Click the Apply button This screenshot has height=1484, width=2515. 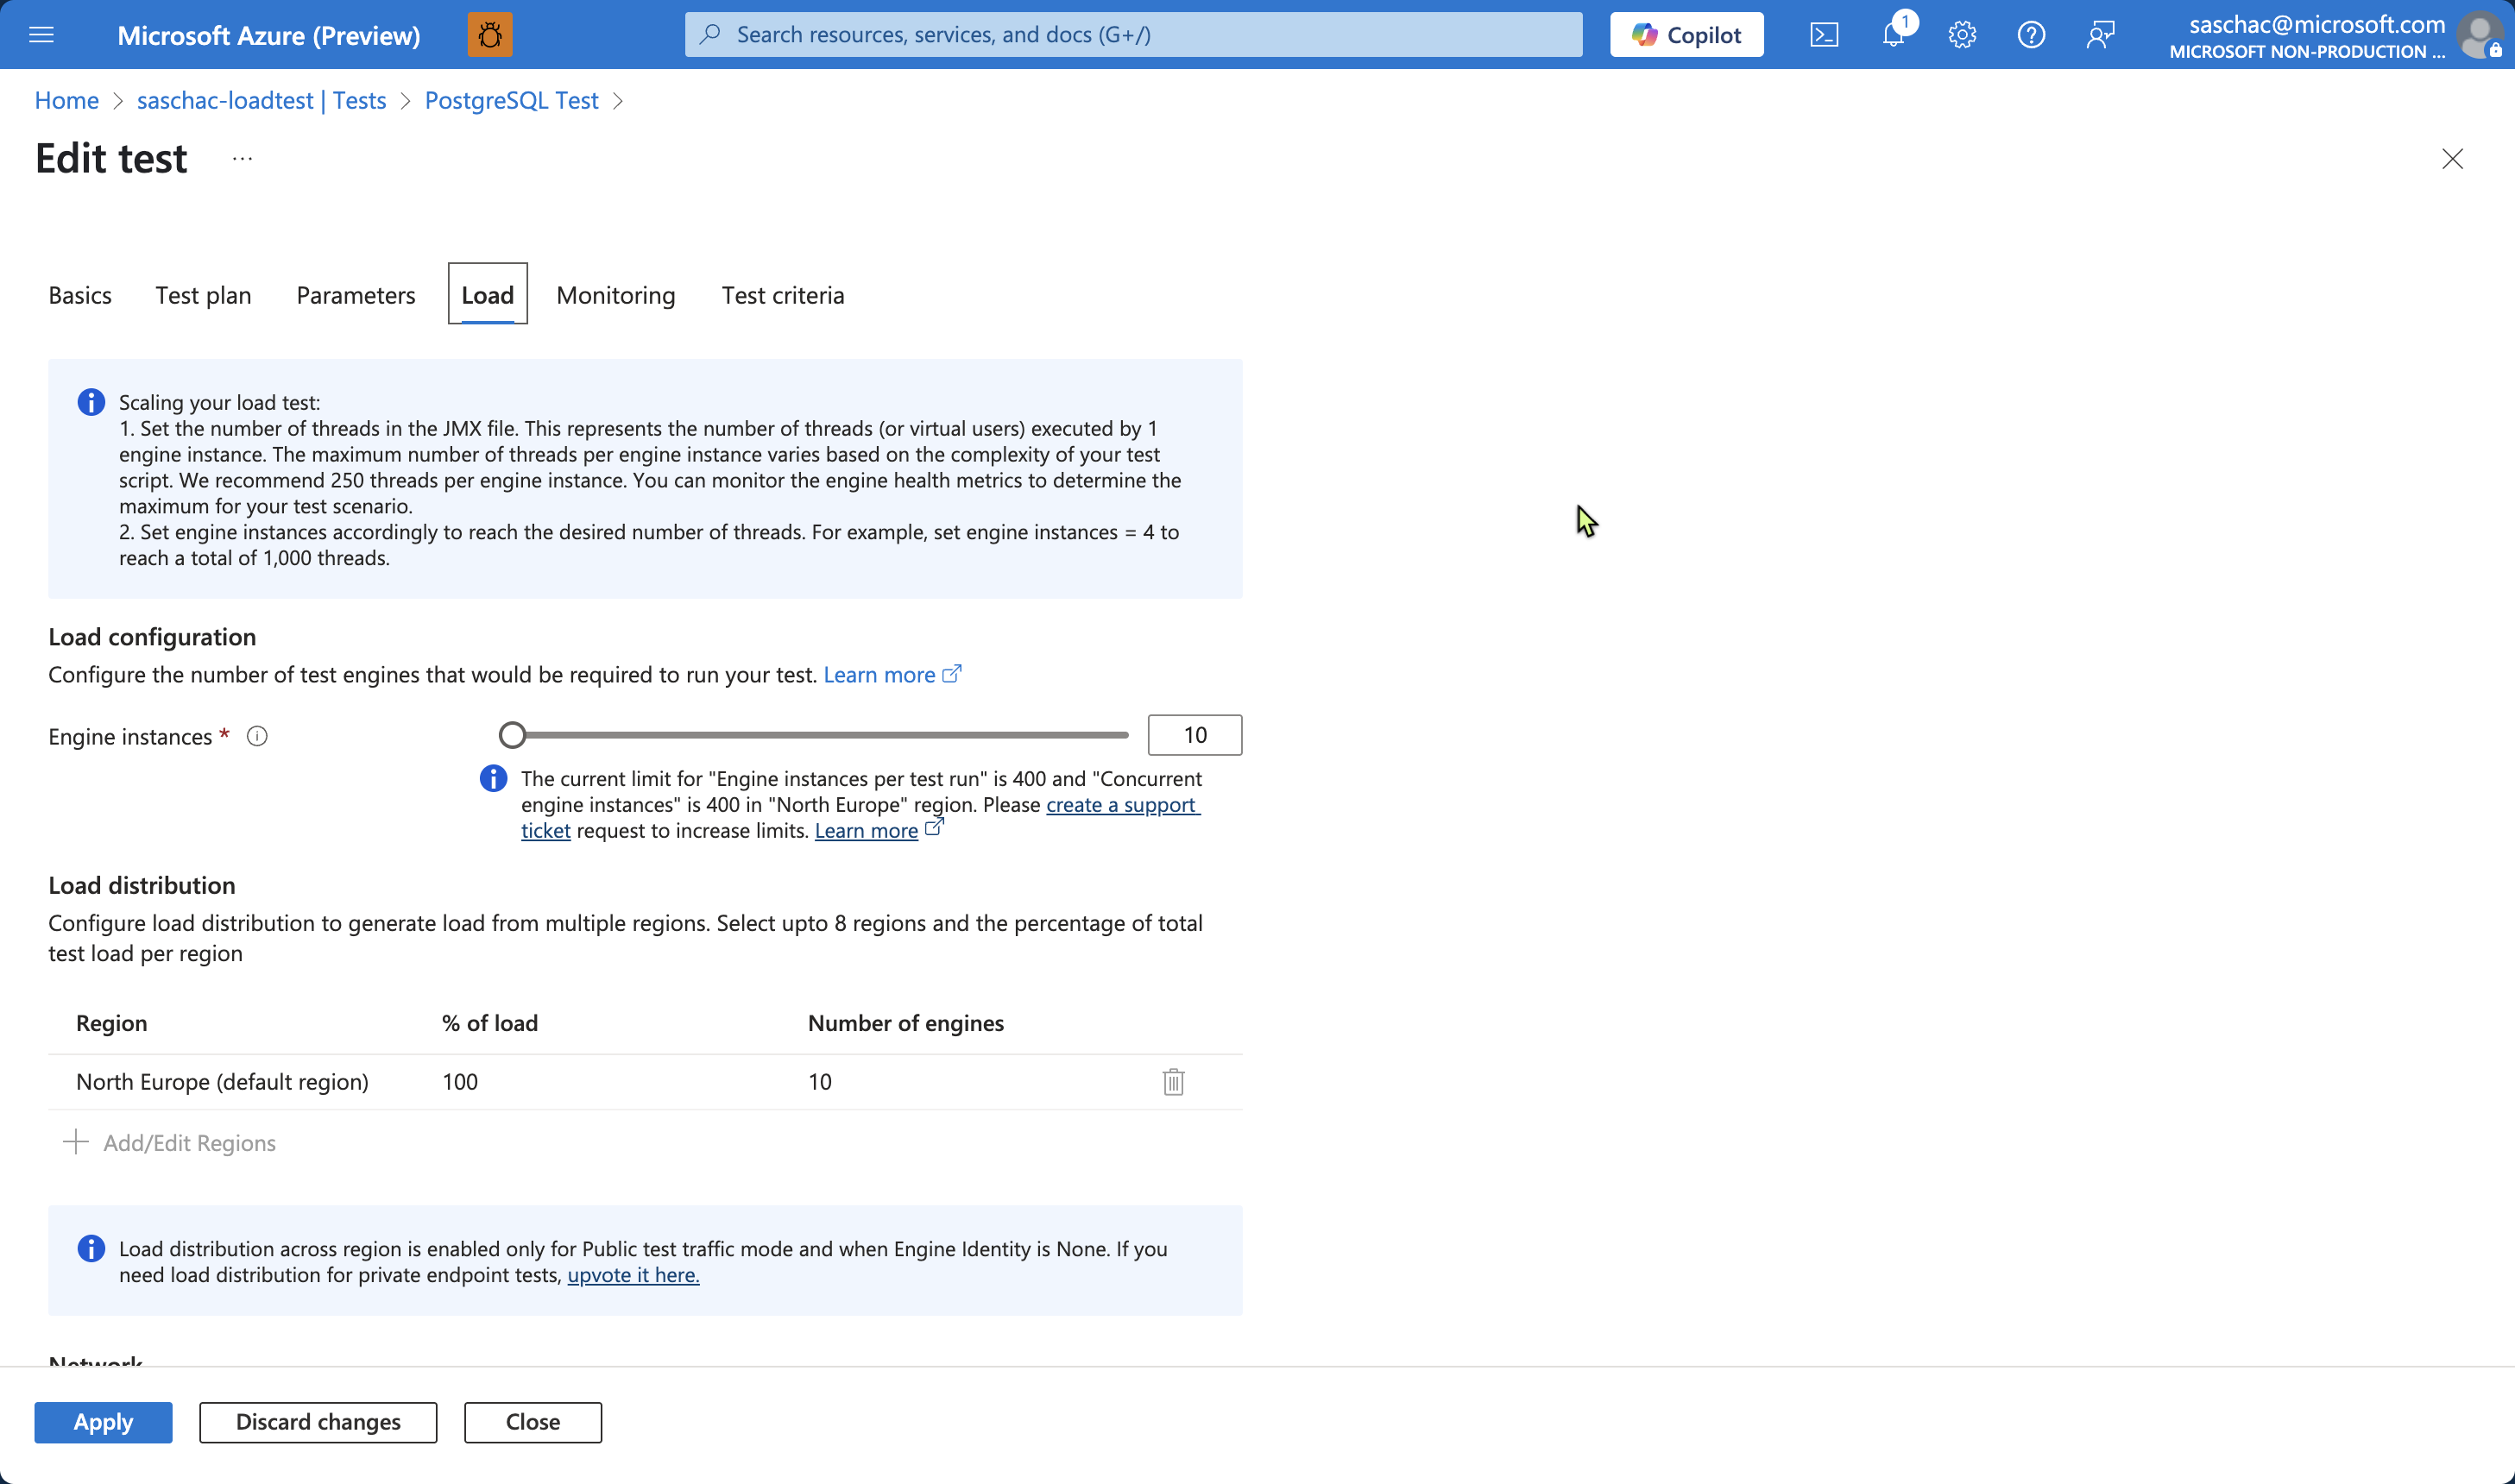[x=103, y=1422]
